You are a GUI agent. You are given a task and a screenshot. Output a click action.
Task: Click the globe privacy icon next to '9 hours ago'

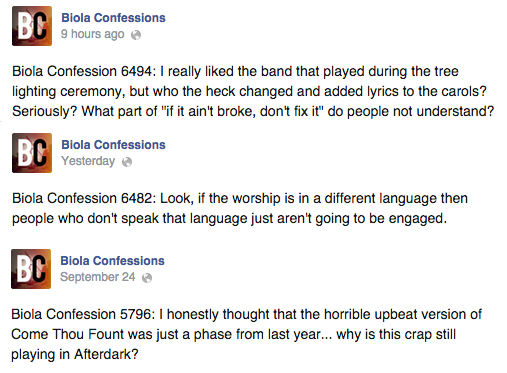click(x=136, y=35)
